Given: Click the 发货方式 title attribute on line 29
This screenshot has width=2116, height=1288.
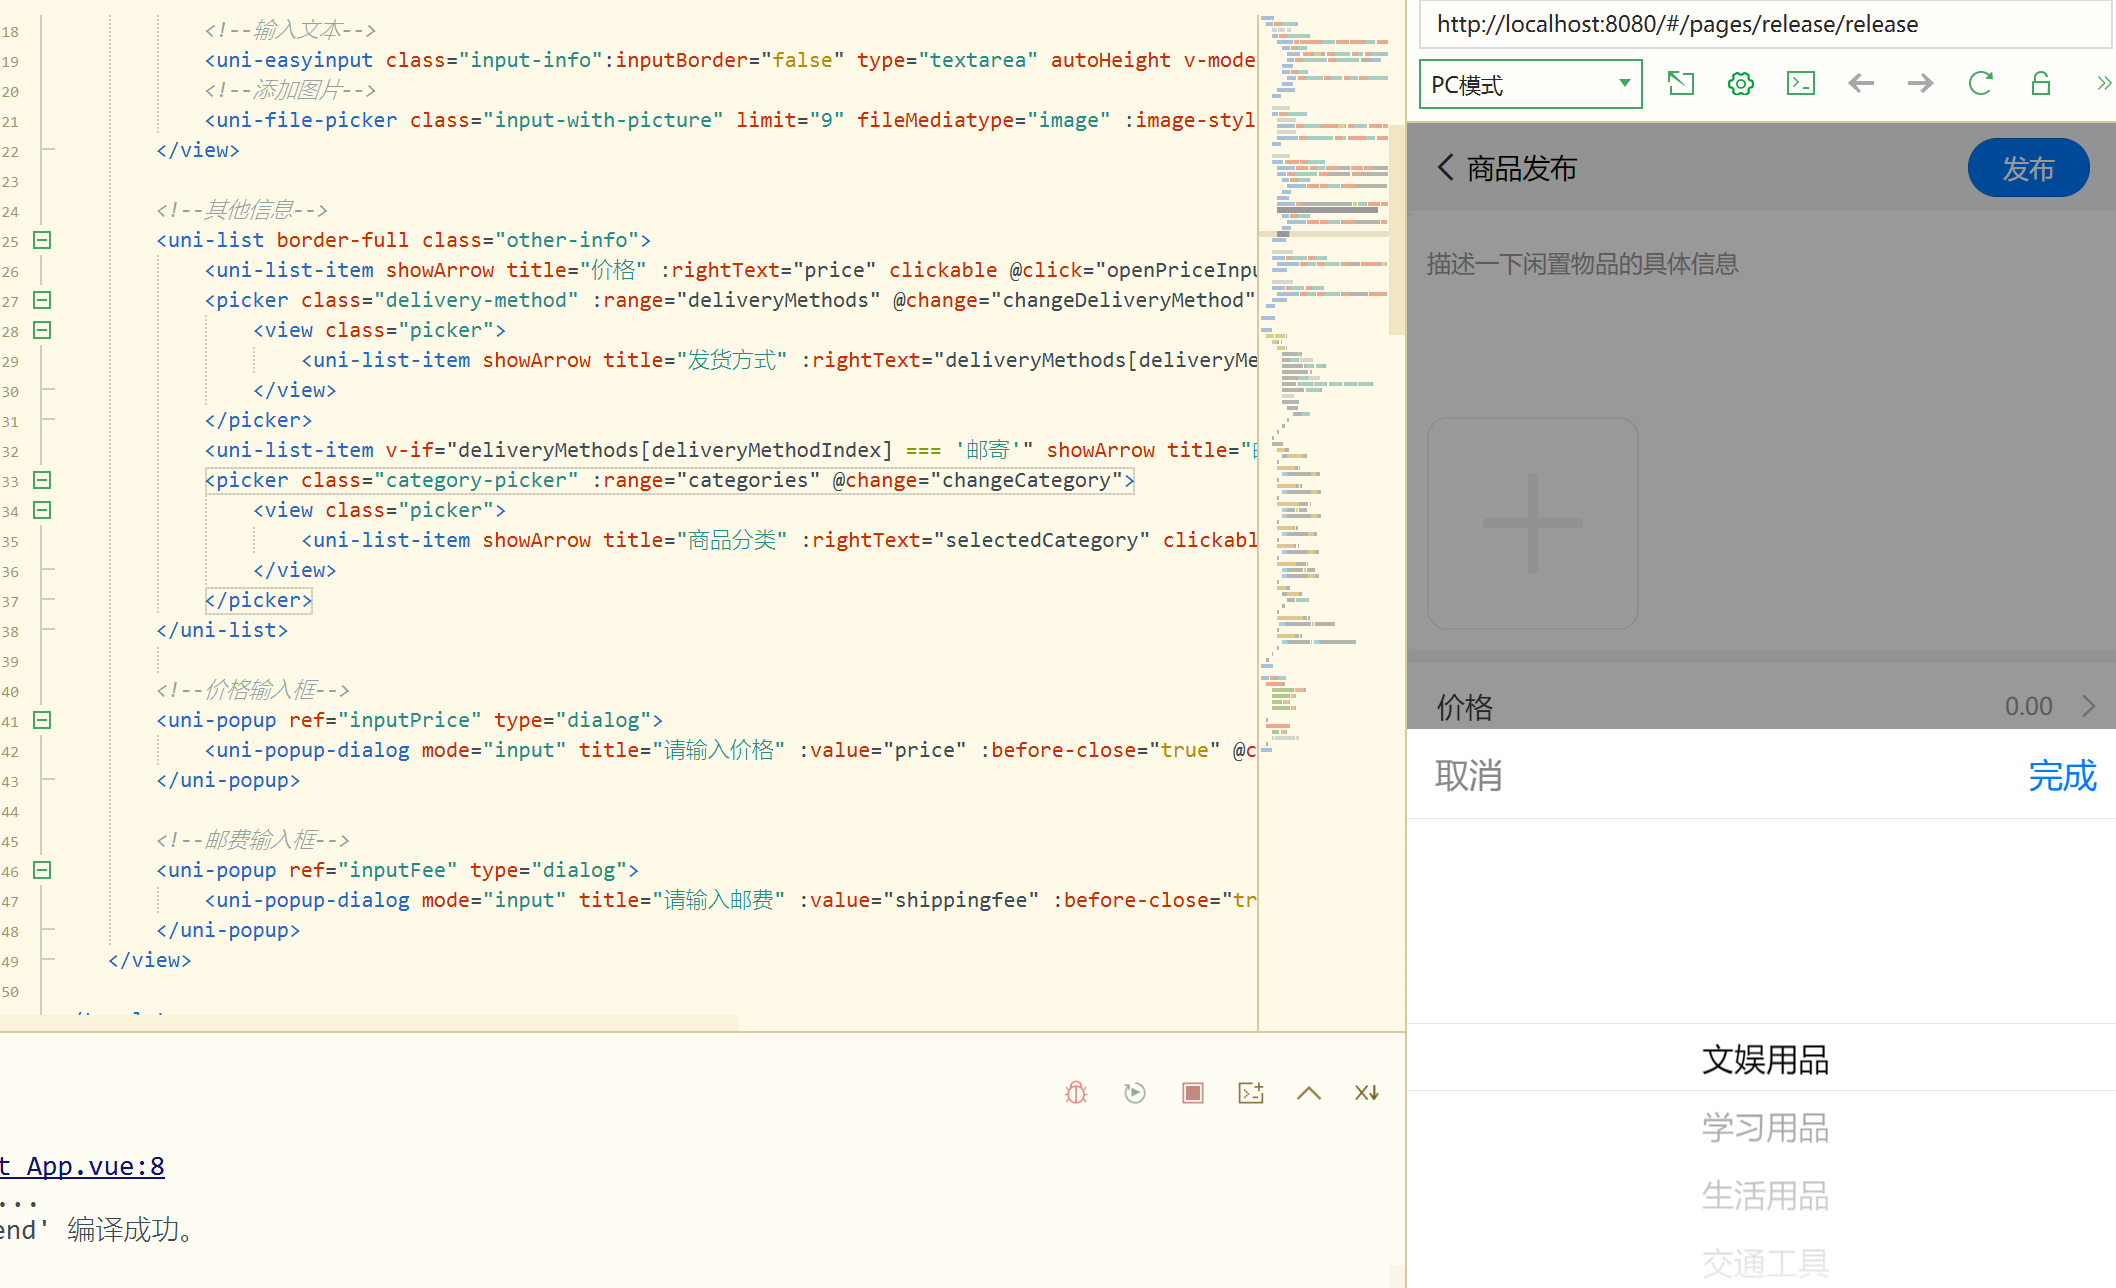Looking at the screenshot, I should coord(695,360).
